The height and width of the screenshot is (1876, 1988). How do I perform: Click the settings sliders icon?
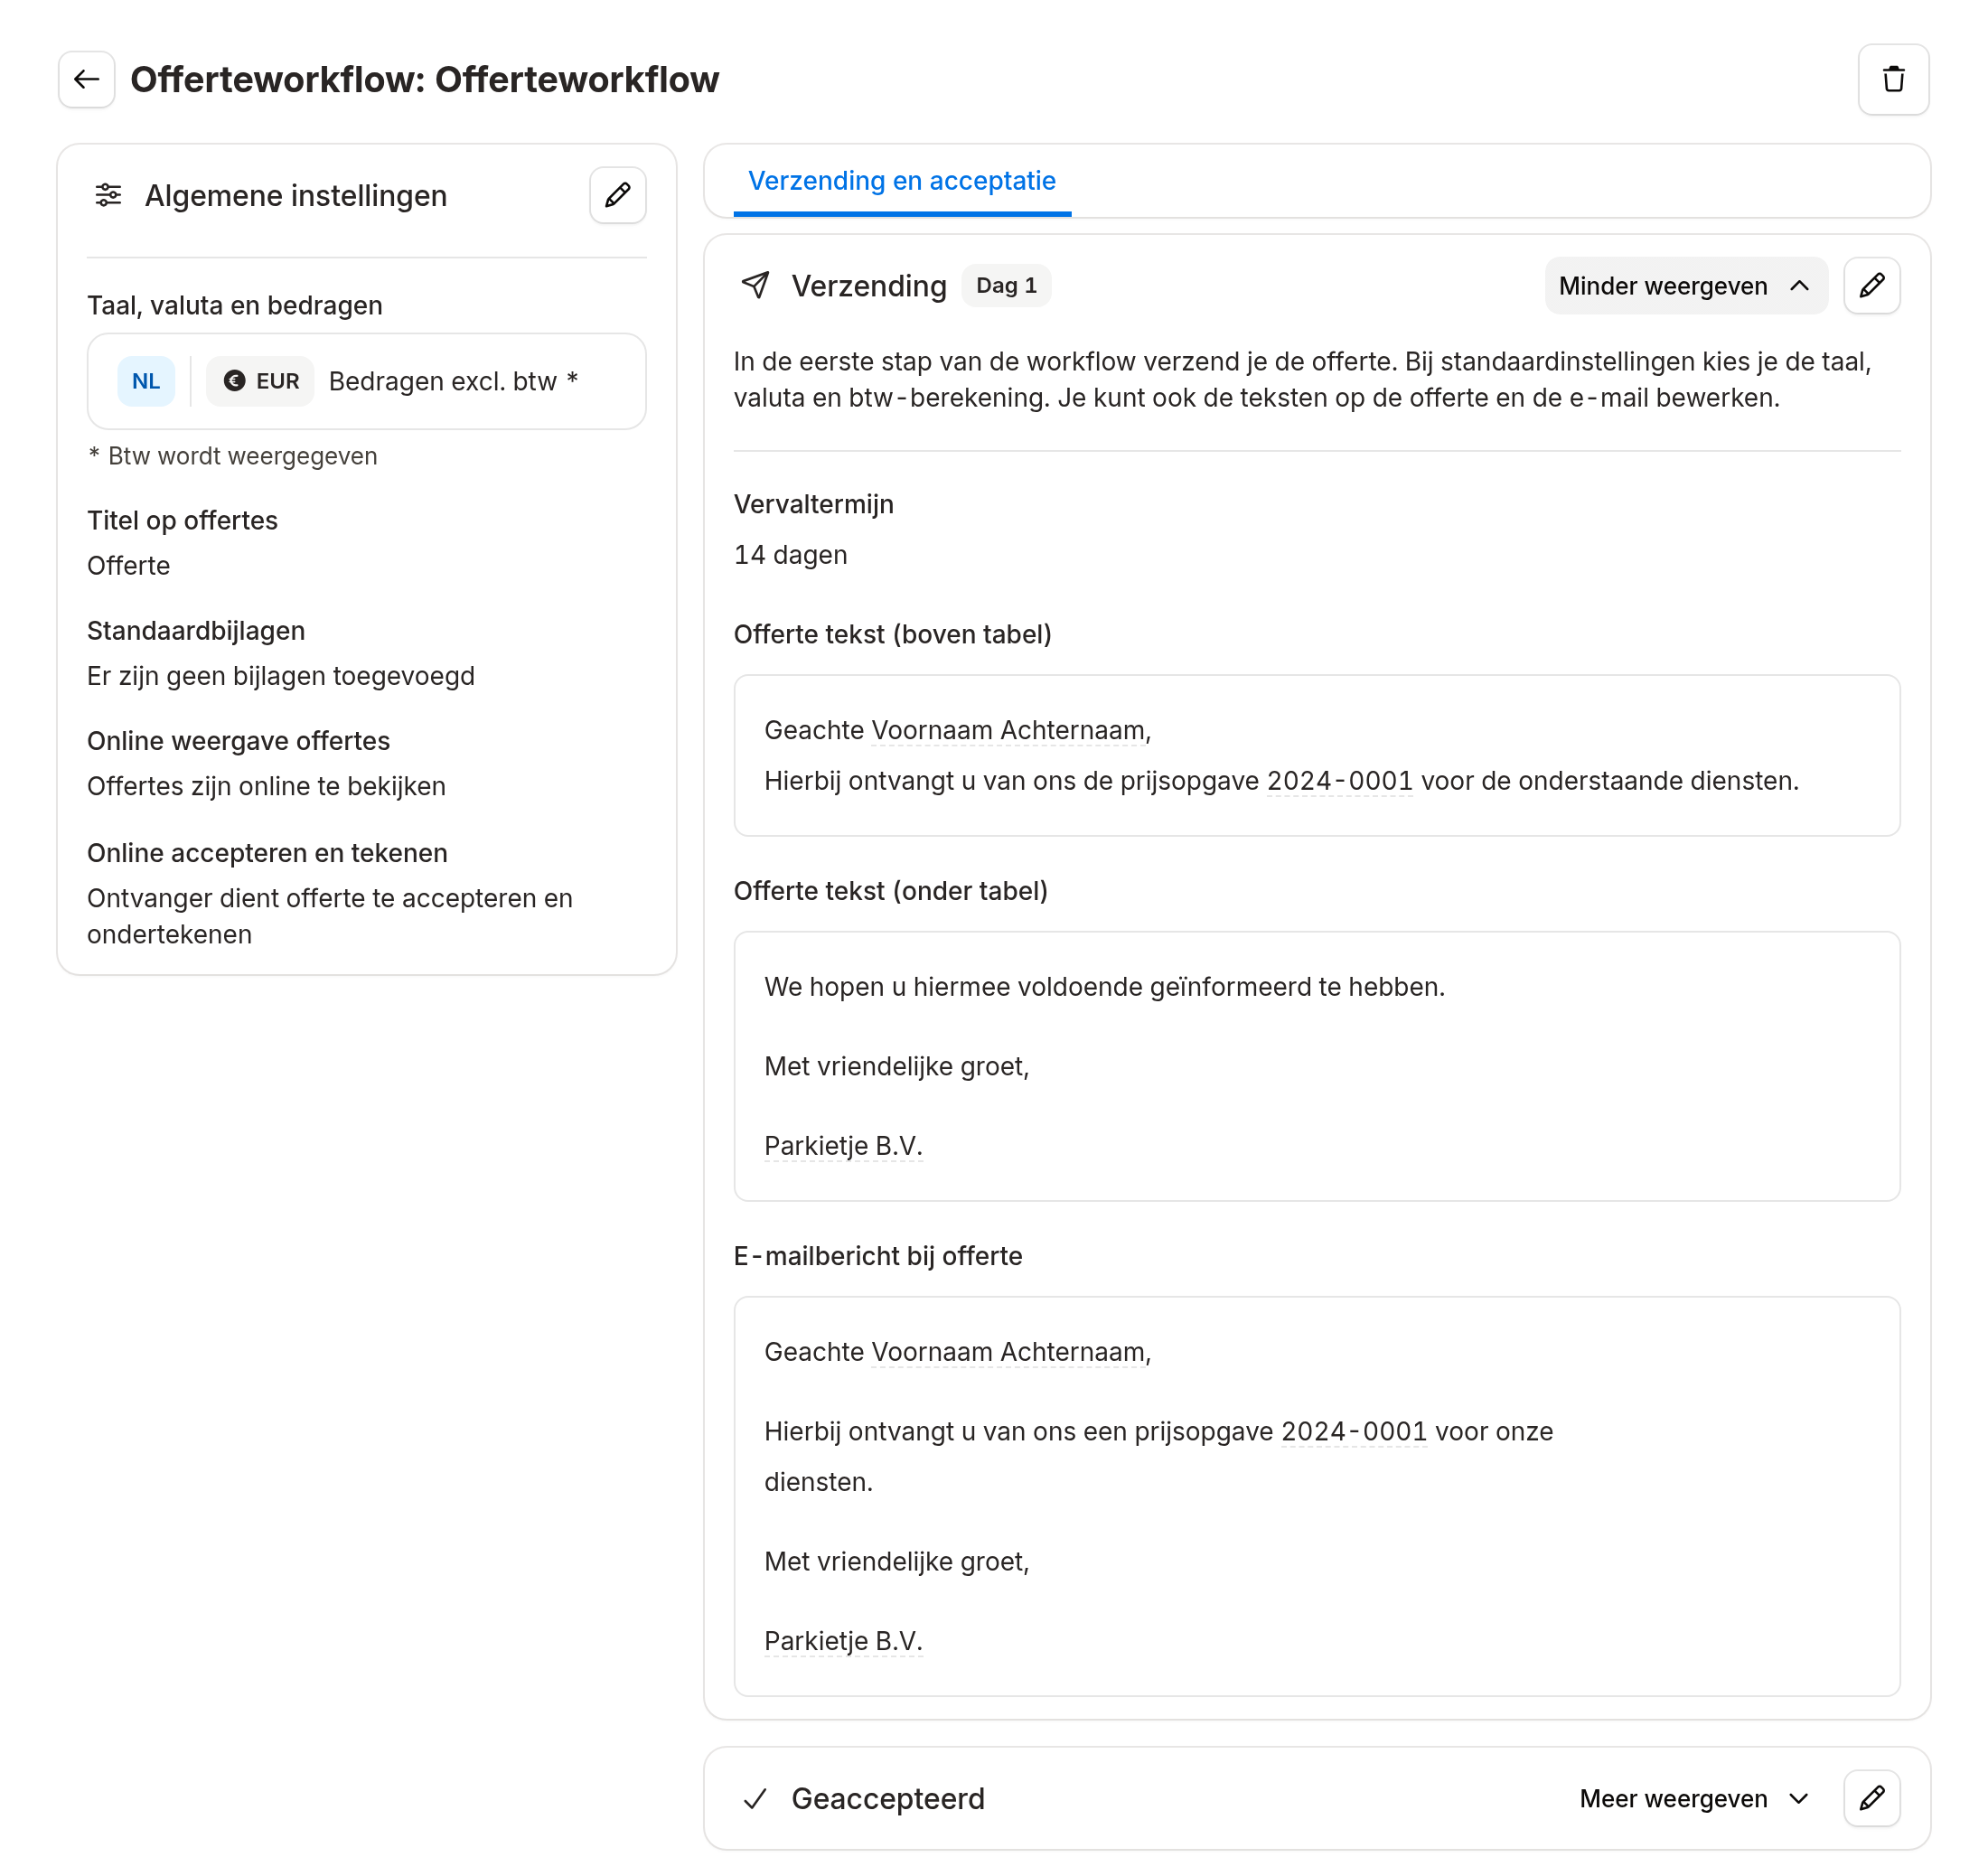[x=108, y=195]
